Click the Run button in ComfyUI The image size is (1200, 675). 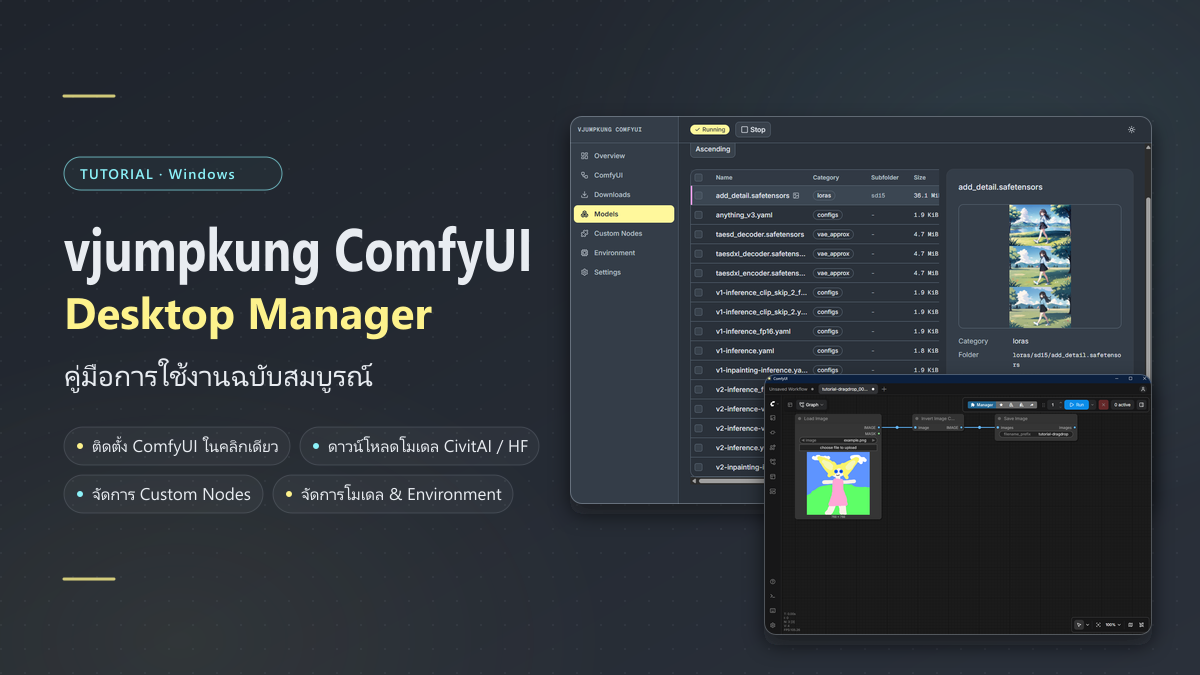click(1076, 404)
